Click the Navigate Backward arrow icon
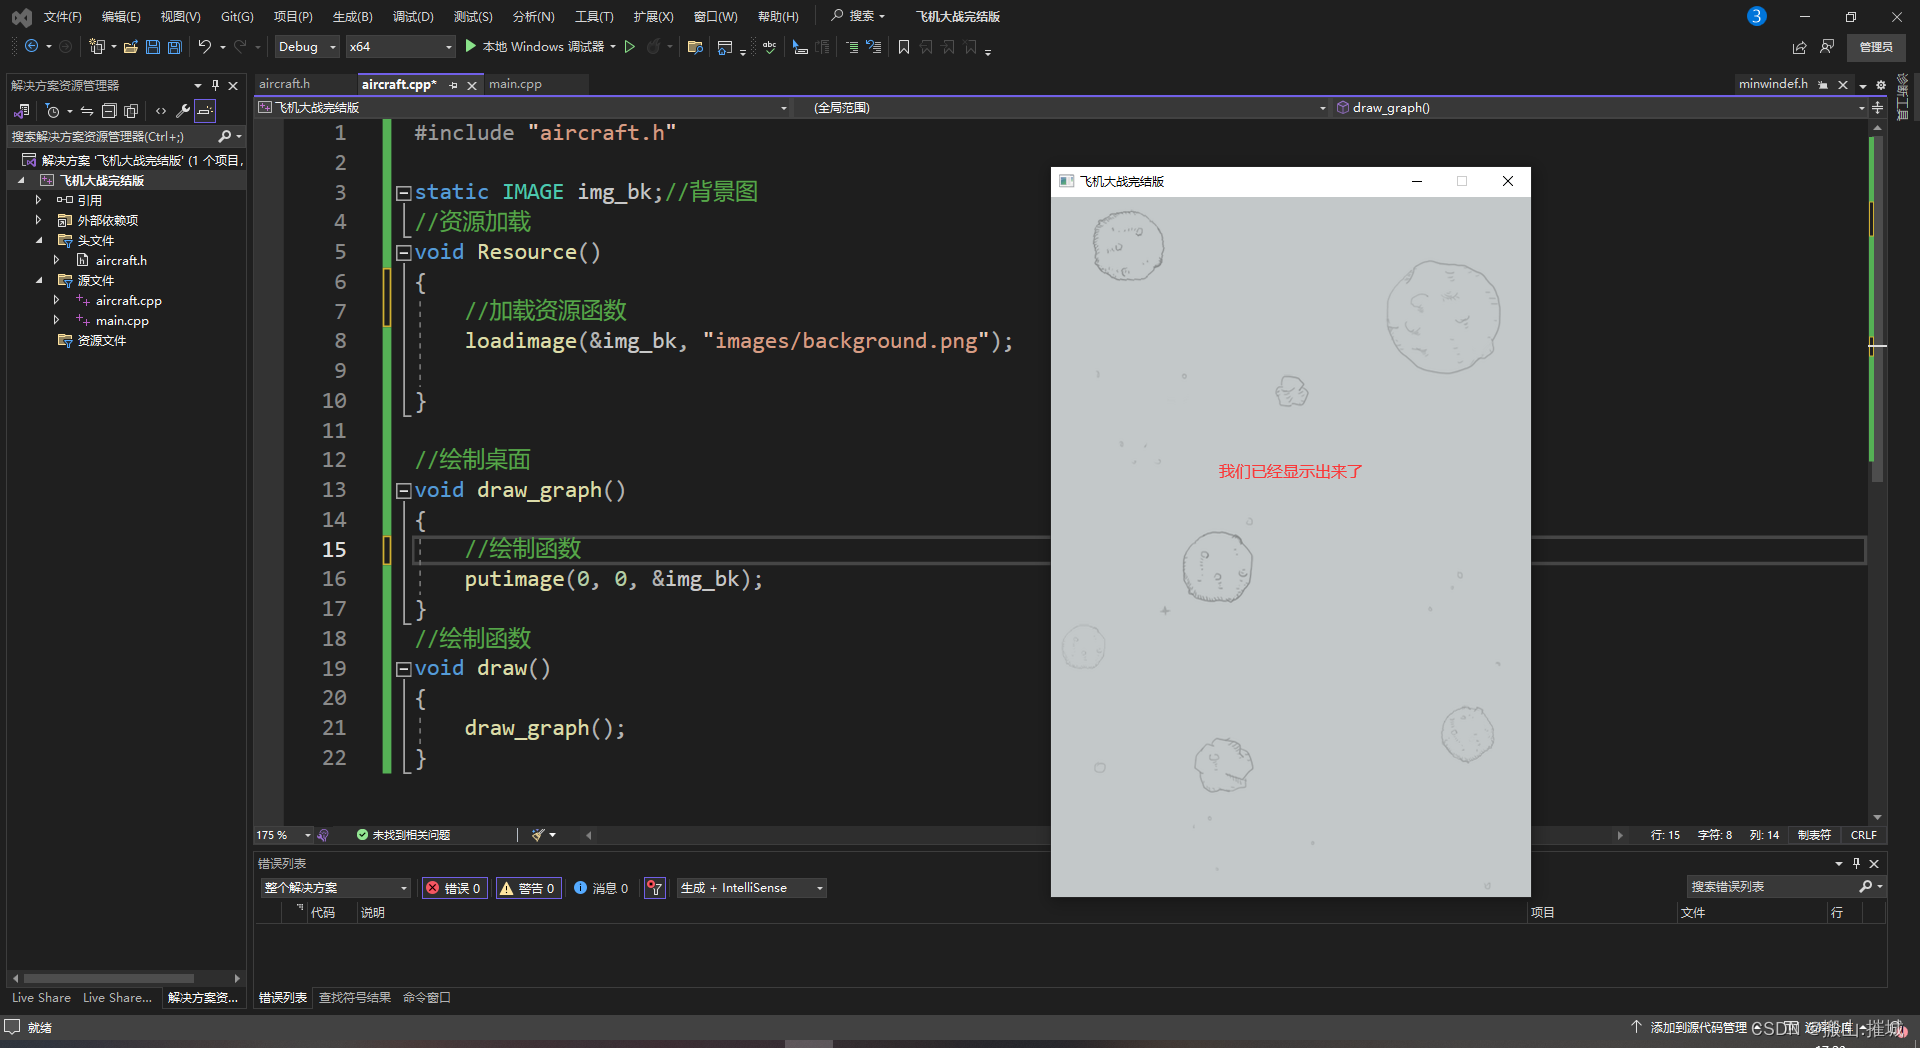This screenshot has height=1048, width=1920. point(32,47)
